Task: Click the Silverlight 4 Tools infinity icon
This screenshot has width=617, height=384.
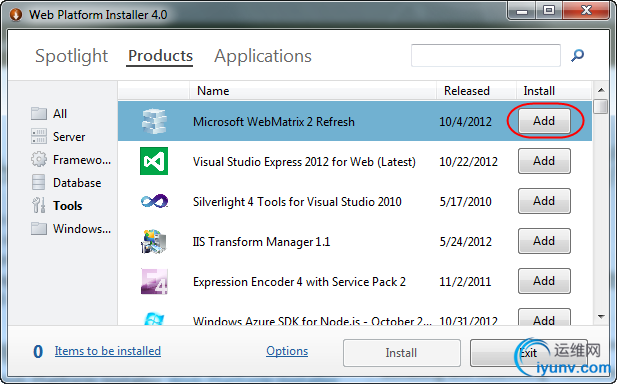Action: click(154, 201)
